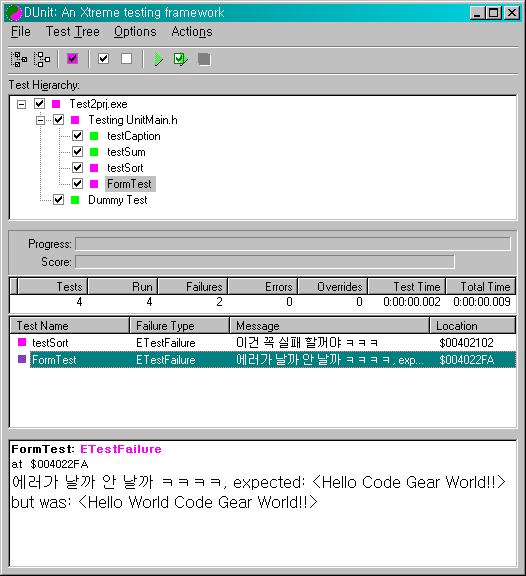Uncheck the testCaption checkbox
The image size is (526, 576).
[x=78, y=136]
